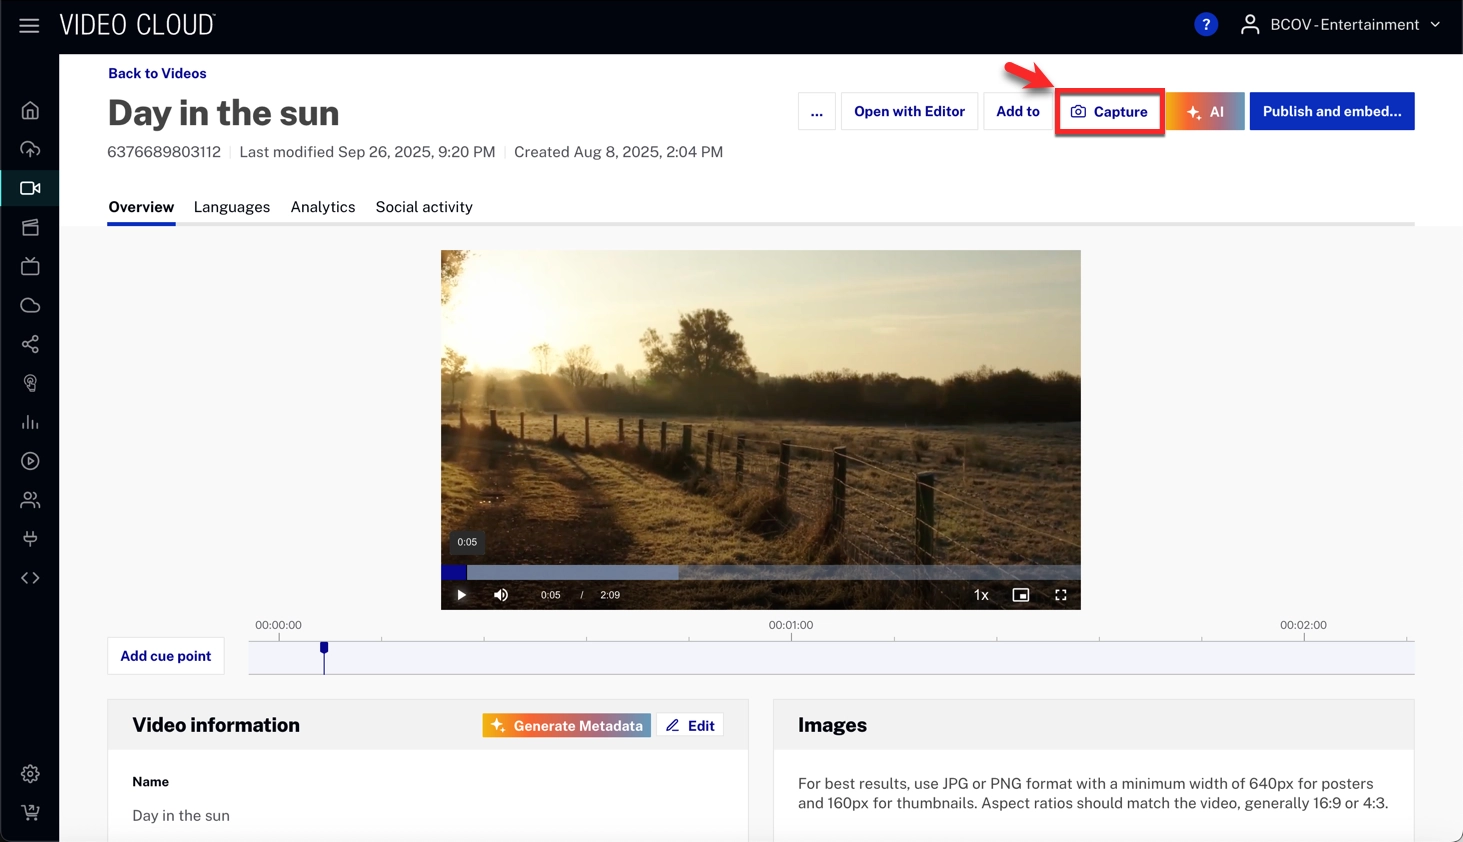Click the Generate Metadata button
Screen dimensions: 1463x842
567,726
